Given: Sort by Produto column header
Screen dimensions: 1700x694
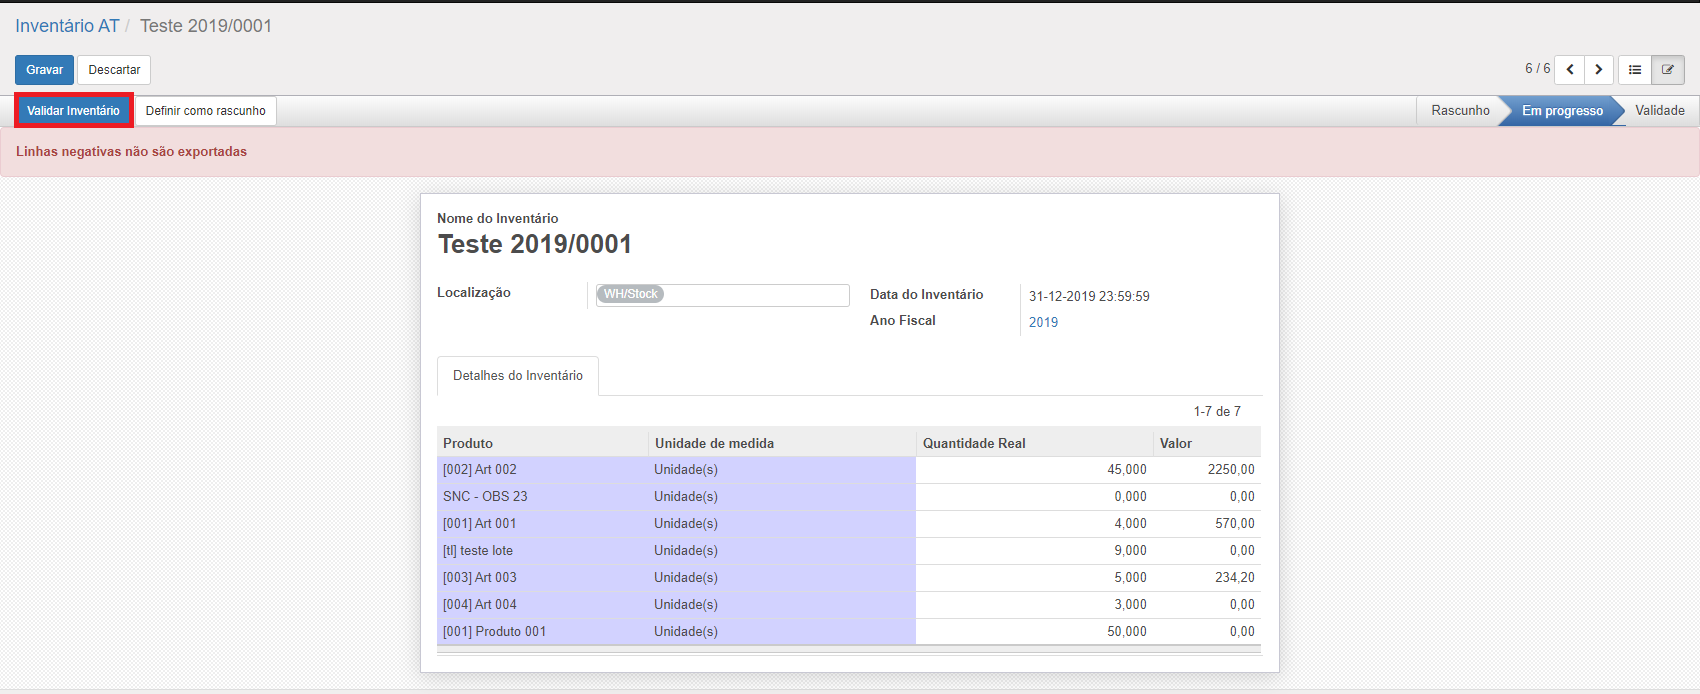Looking at the screenshot, I should click(468, 443).
